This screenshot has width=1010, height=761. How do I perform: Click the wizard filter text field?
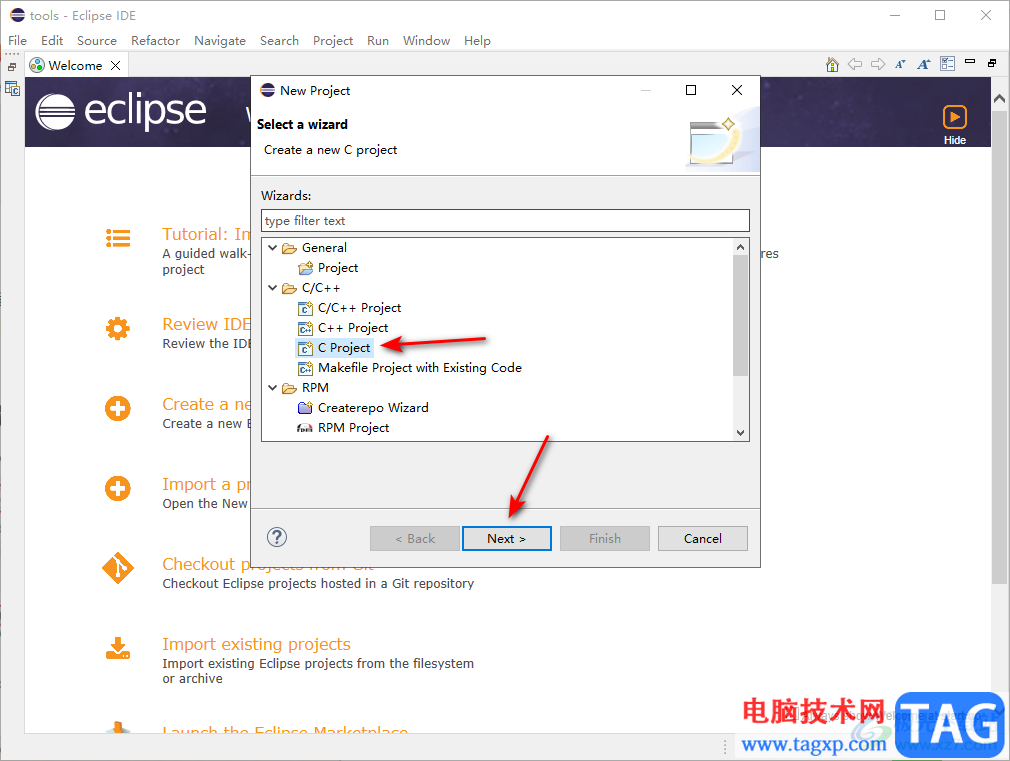[505, 220]
